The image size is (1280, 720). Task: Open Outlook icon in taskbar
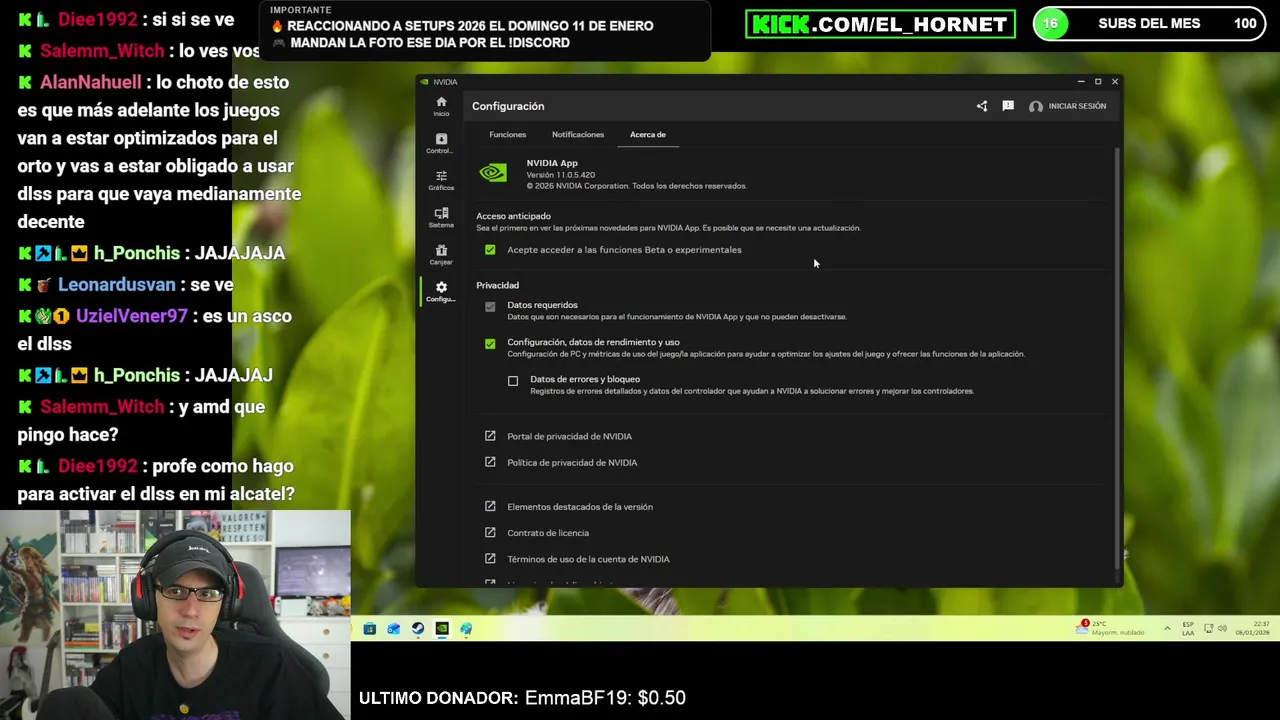(x=394, y=629)
